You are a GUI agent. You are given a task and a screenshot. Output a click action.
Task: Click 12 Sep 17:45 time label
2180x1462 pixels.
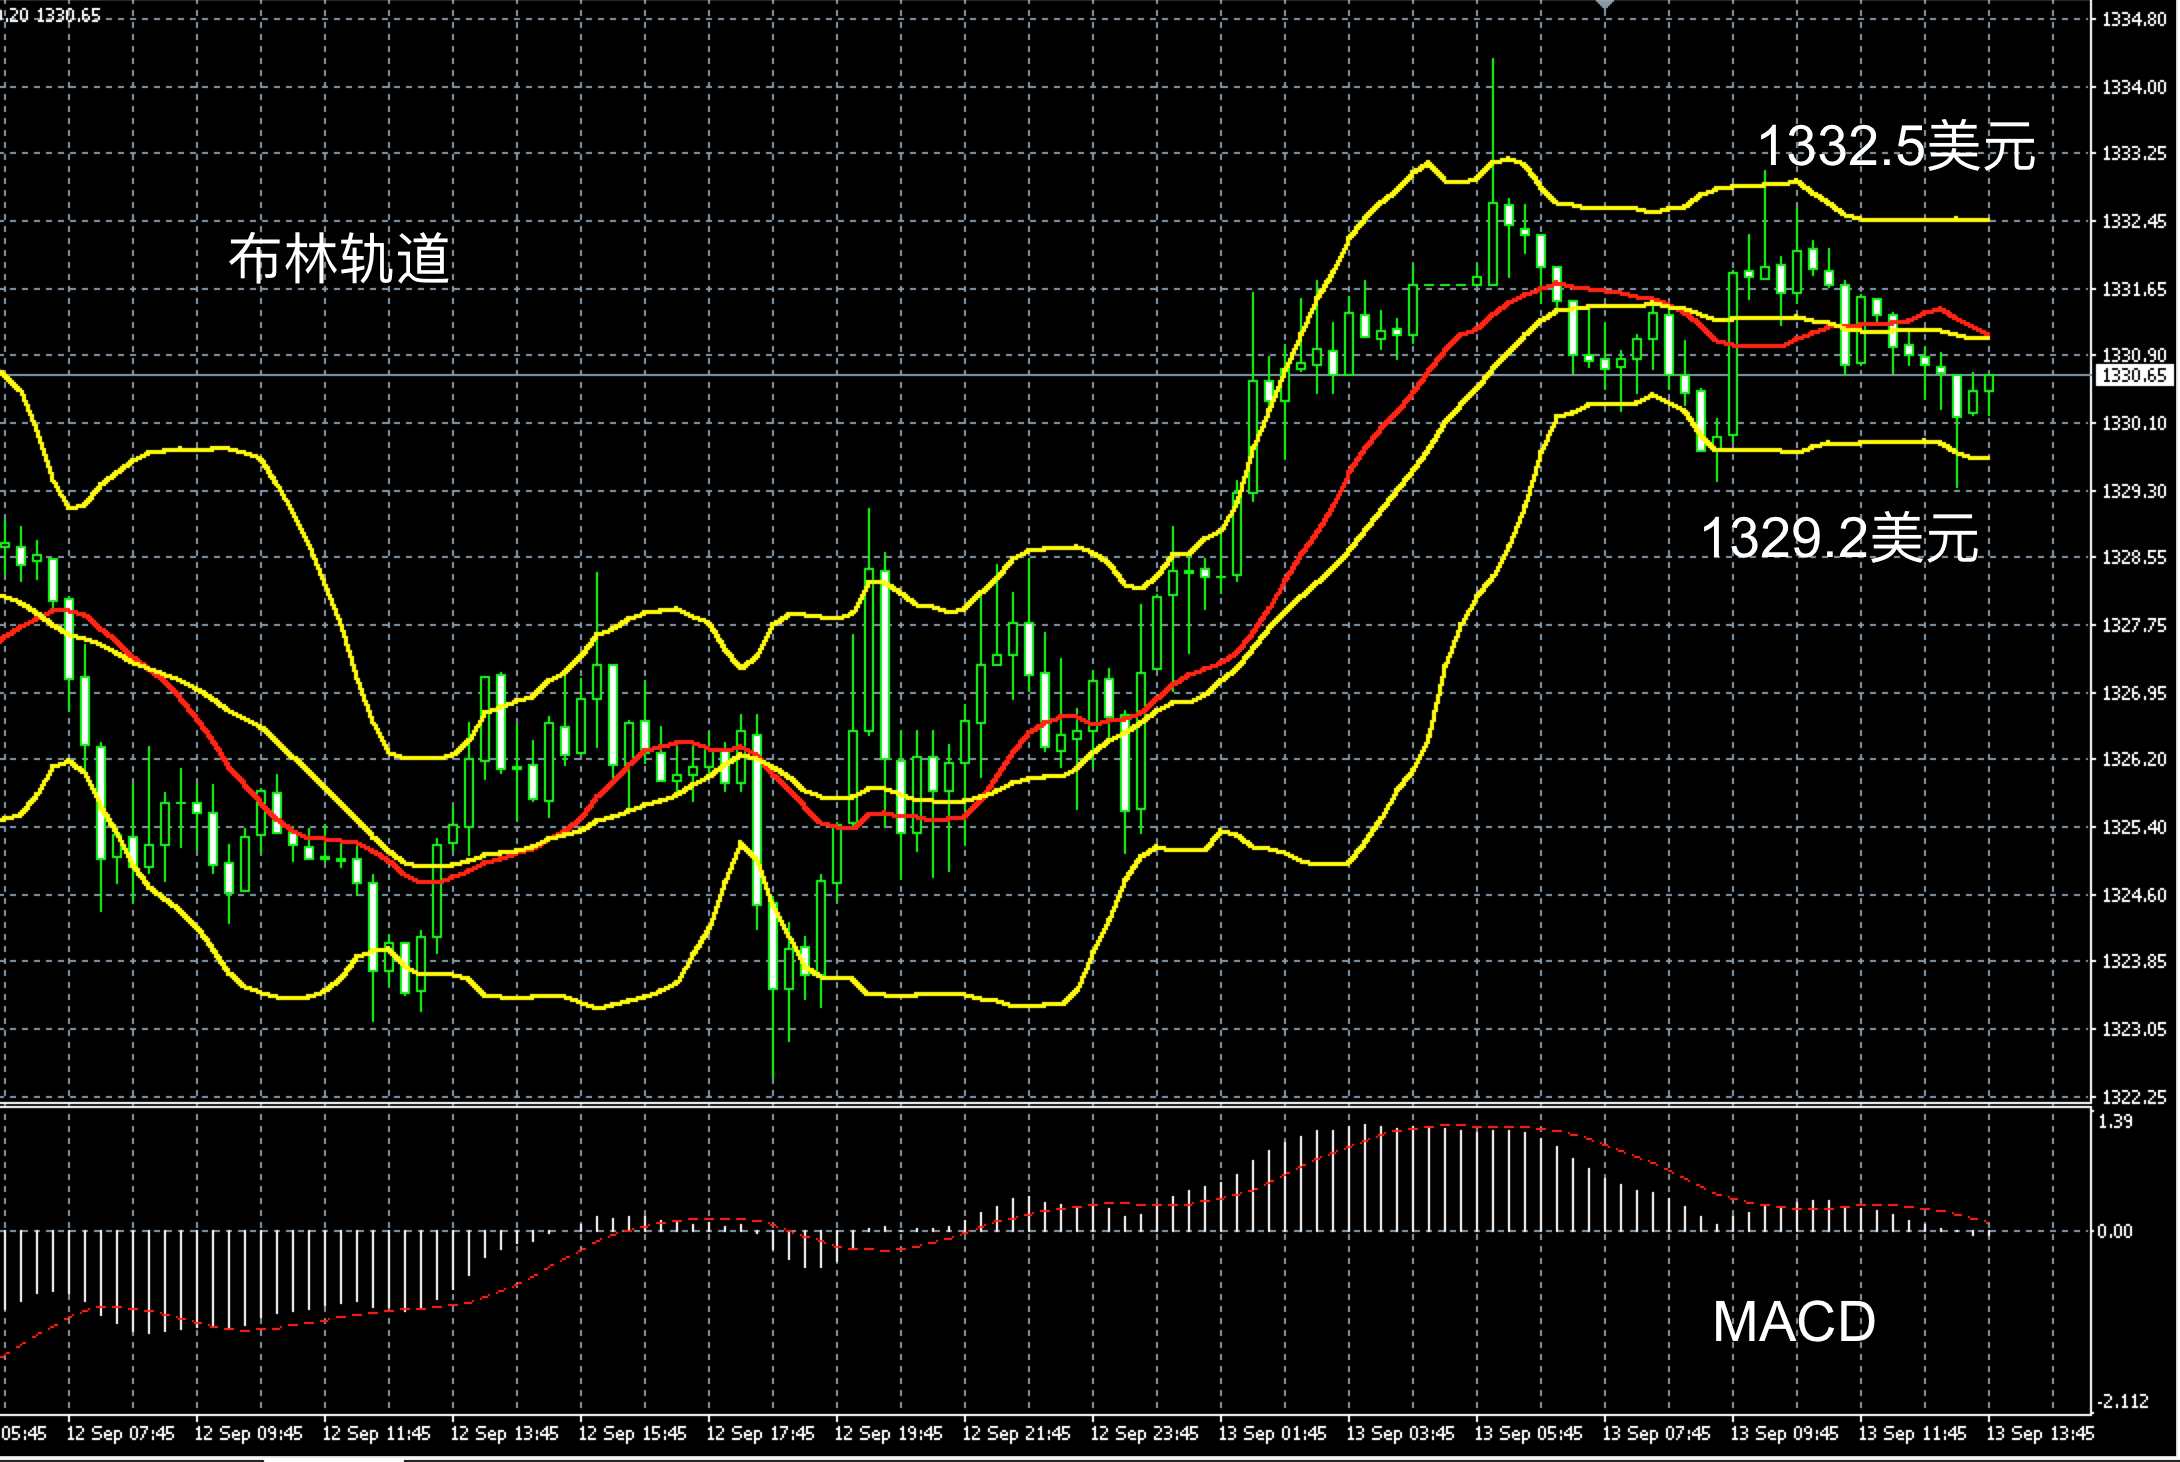click(760, 1434)
